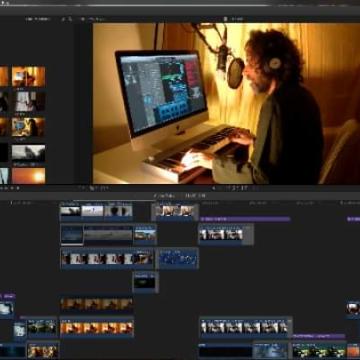360x360 pixels.
Task: Select the long purple title bar in the timeline
Action: pos(245,219)
